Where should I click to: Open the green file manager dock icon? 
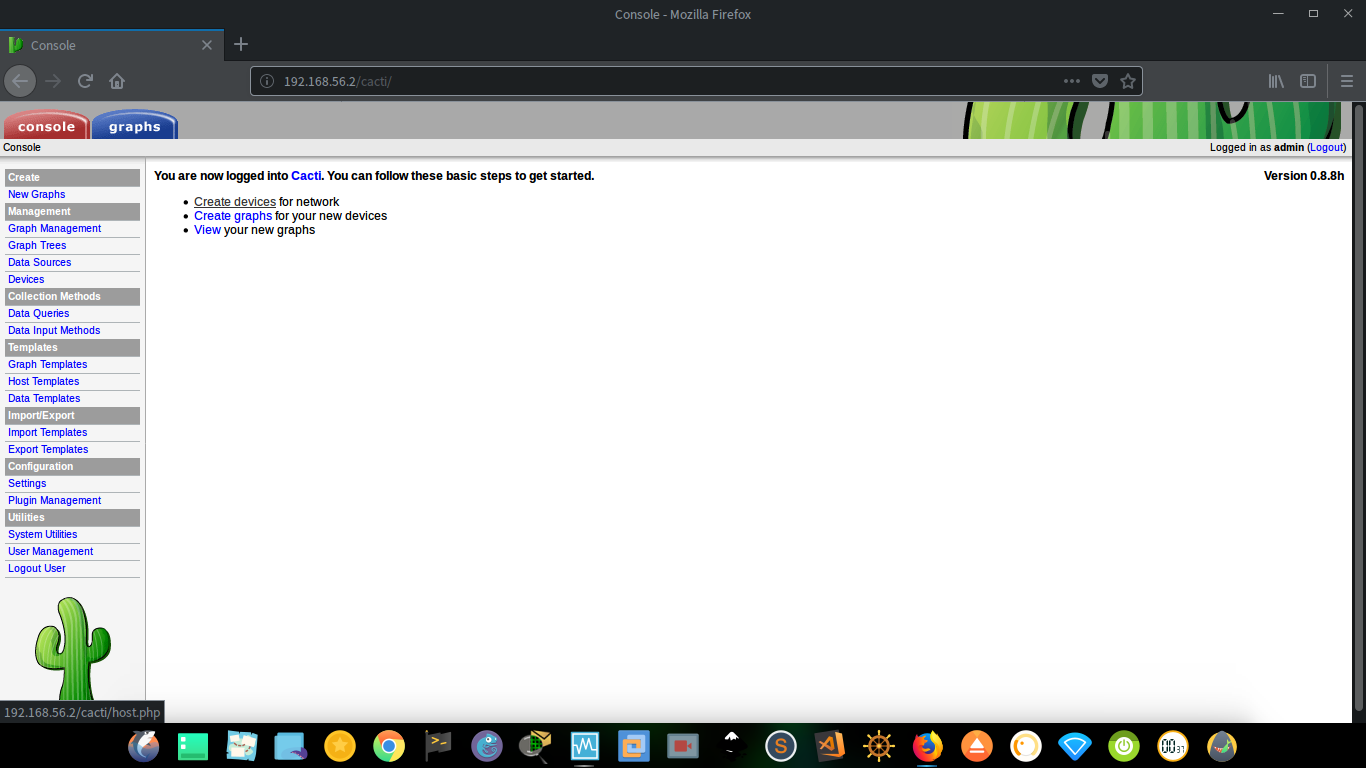click(x=193, y=746)
